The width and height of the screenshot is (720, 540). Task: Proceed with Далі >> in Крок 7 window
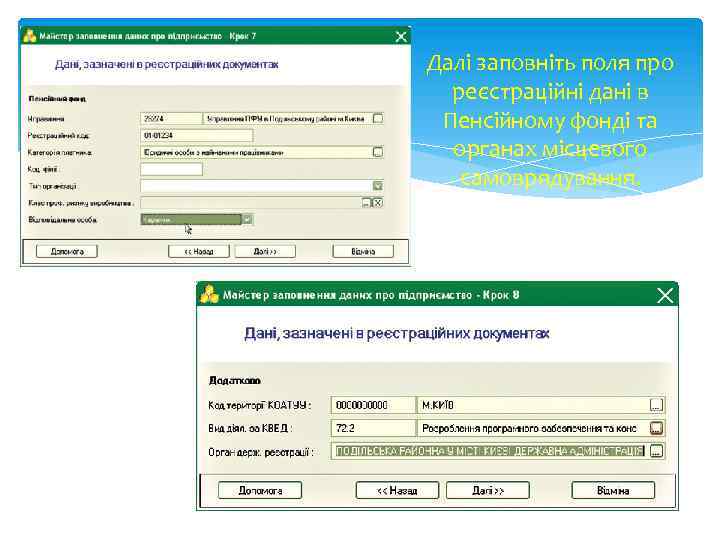265,251
